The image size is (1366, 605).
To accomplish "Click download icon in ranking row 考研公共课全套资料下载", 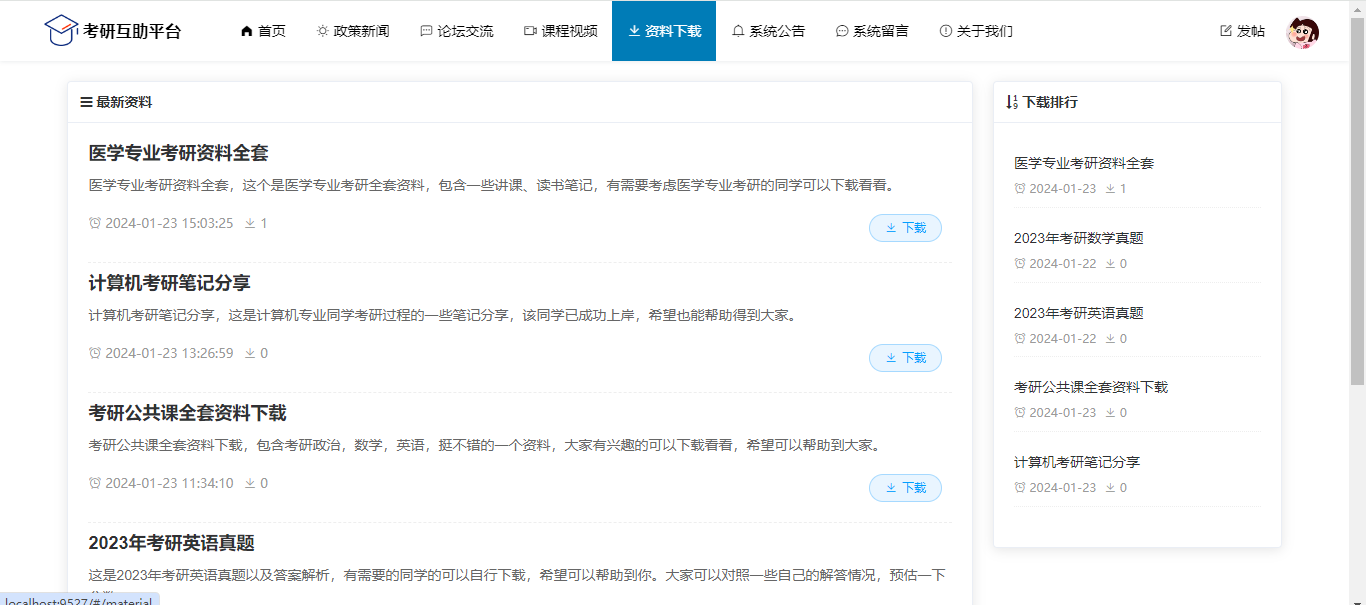I will [x=1110, y=413].
